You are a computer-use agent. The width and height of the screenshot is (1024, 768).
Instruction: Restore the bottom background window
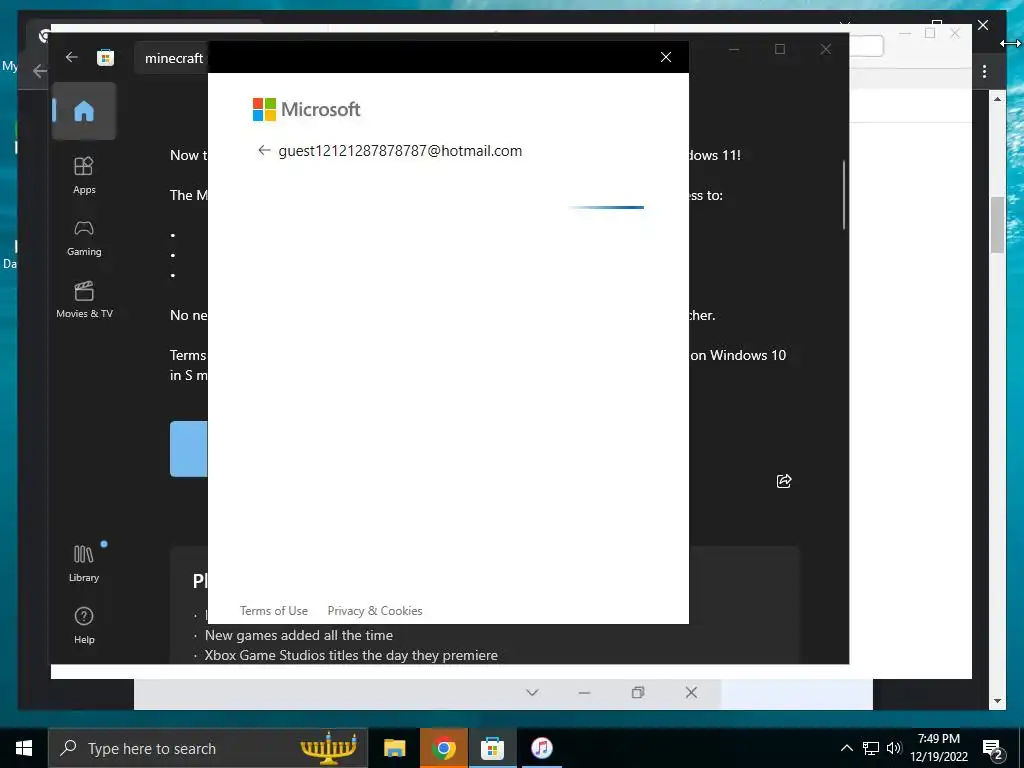pyautogui.click(x=638, y=692)
